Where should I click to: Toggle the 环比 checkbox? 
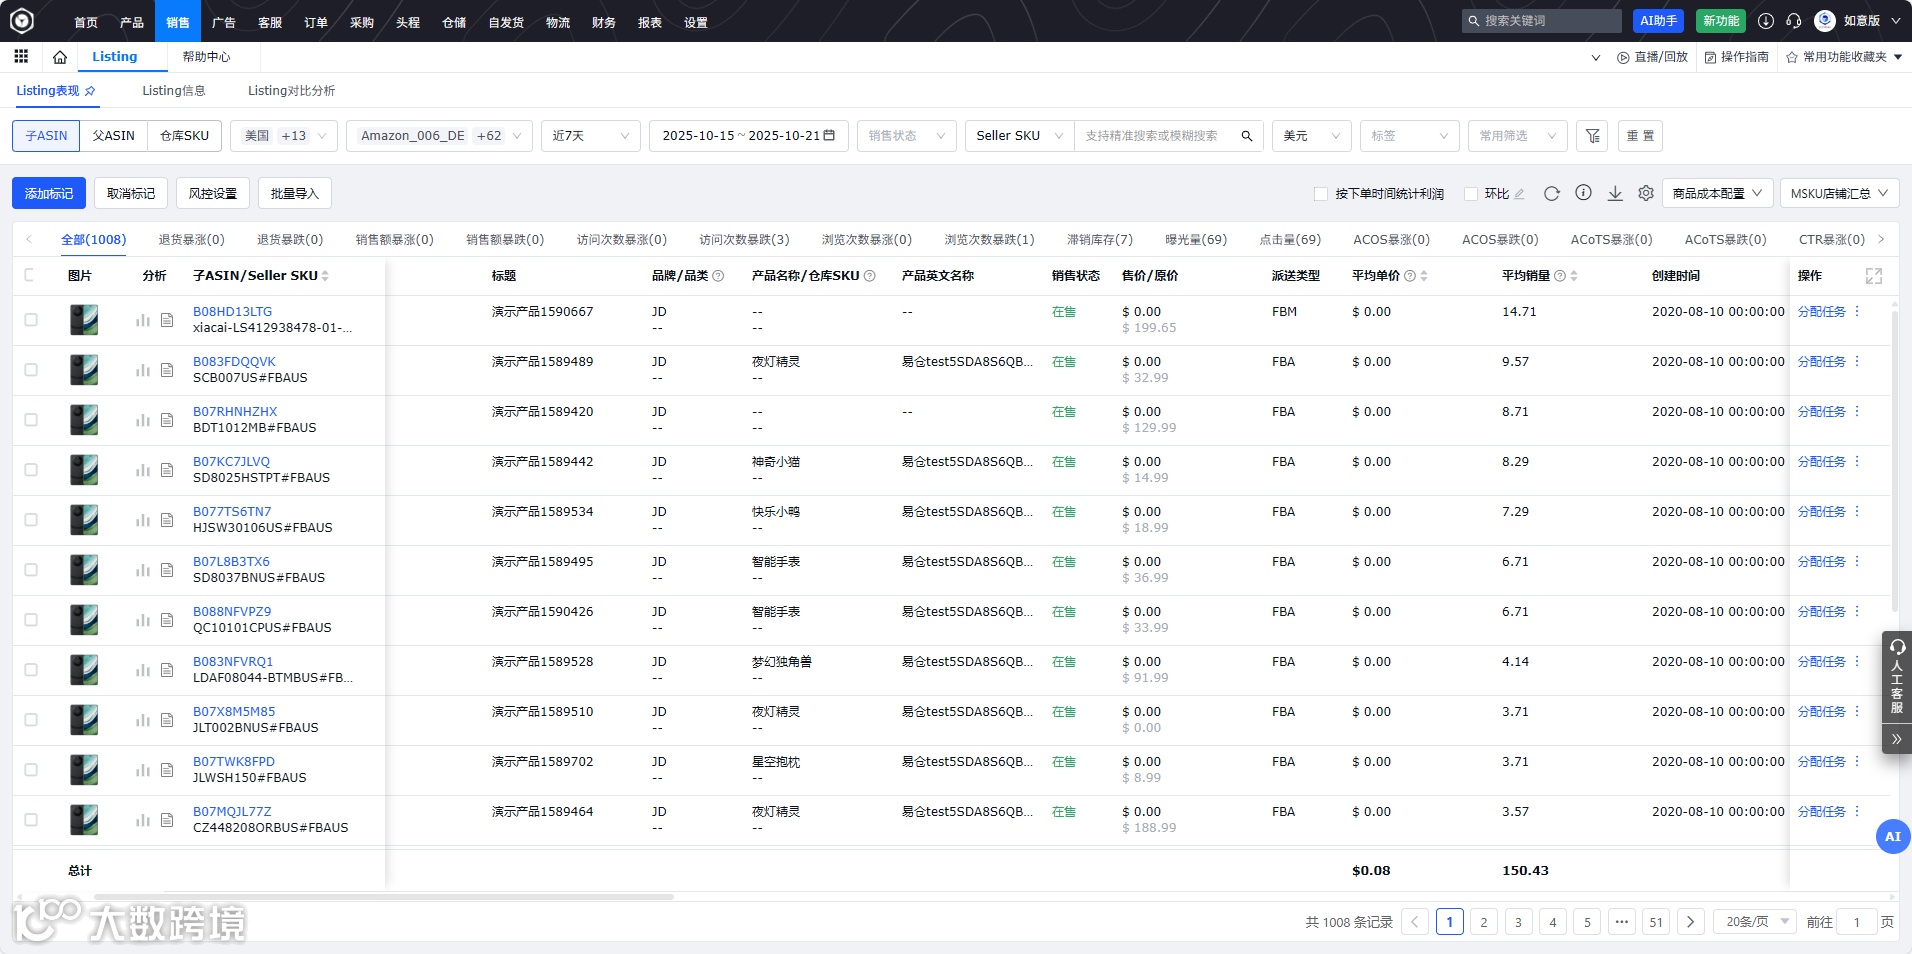pyautogui.click(x=1471, y=194)
